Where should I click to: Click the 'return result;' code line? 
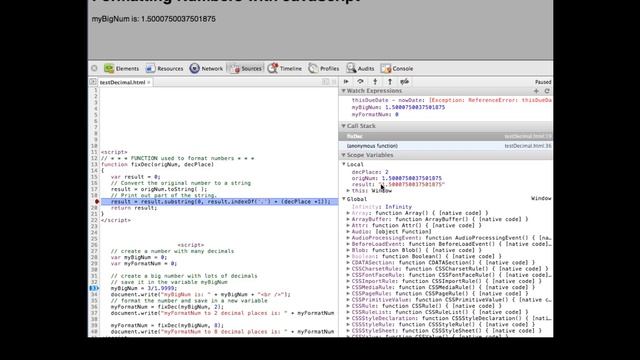(x=134, y=208)
